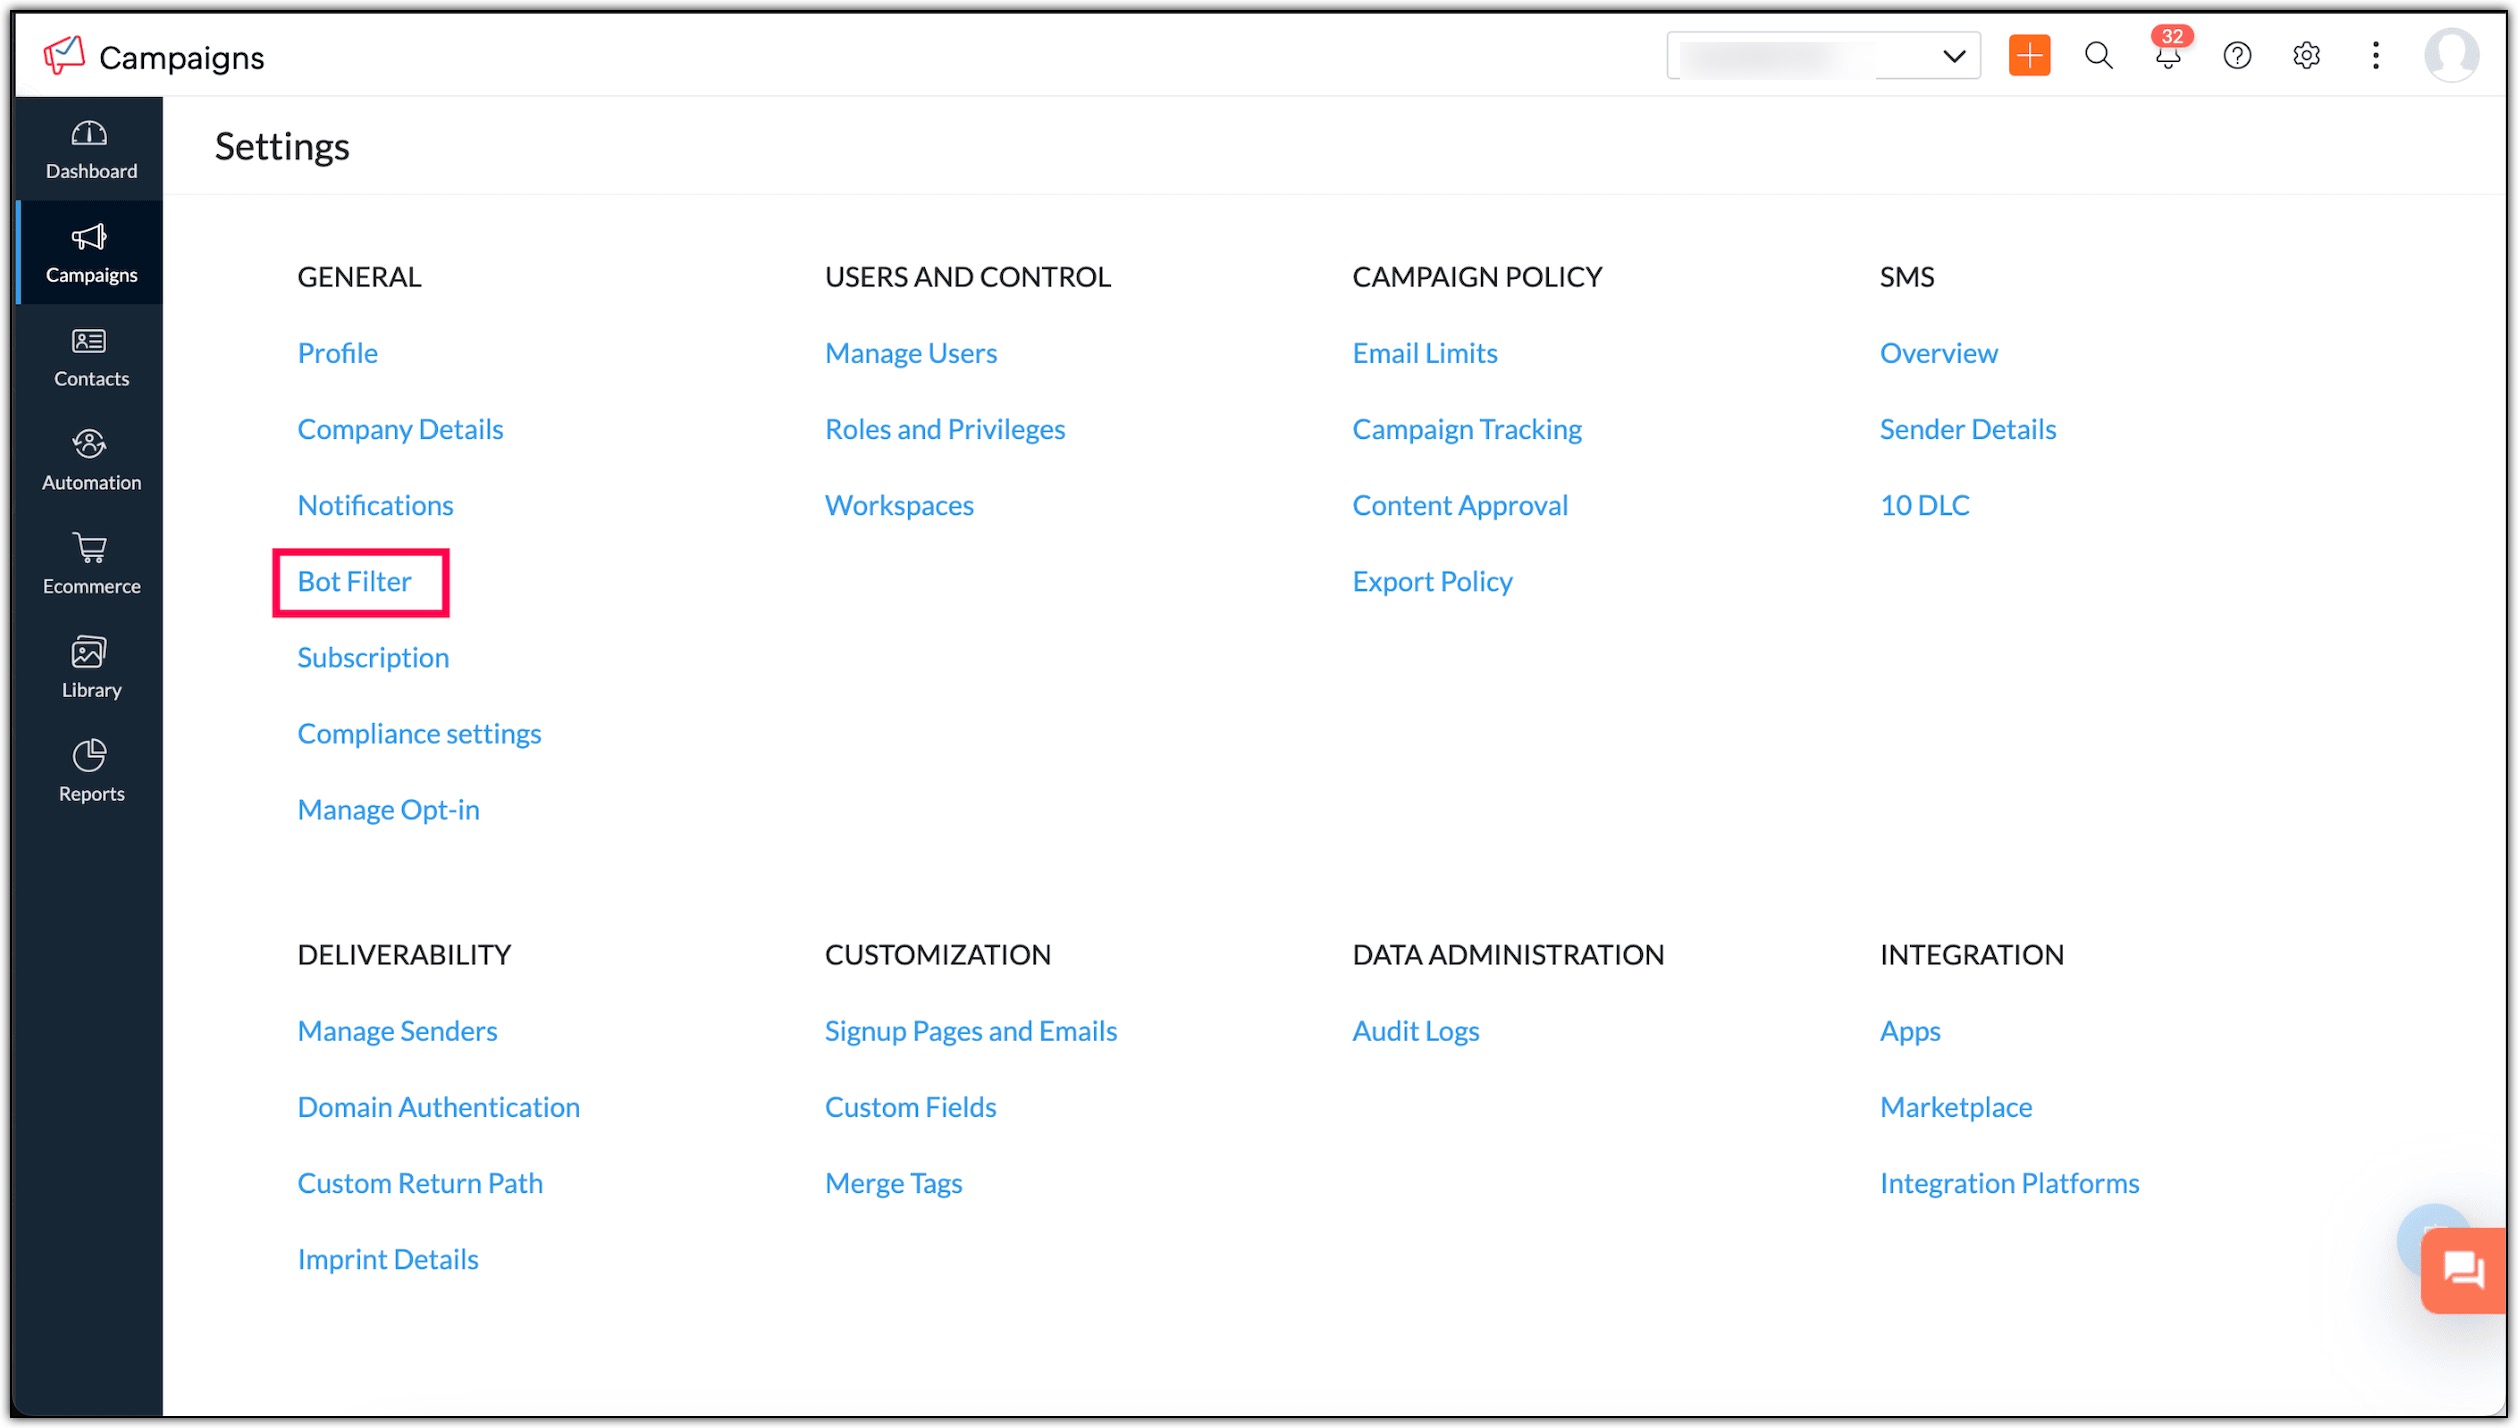Open the Bot Filter link
Image resolution: width=2518 pixels, height=1428 pixels.
[354, 582]
